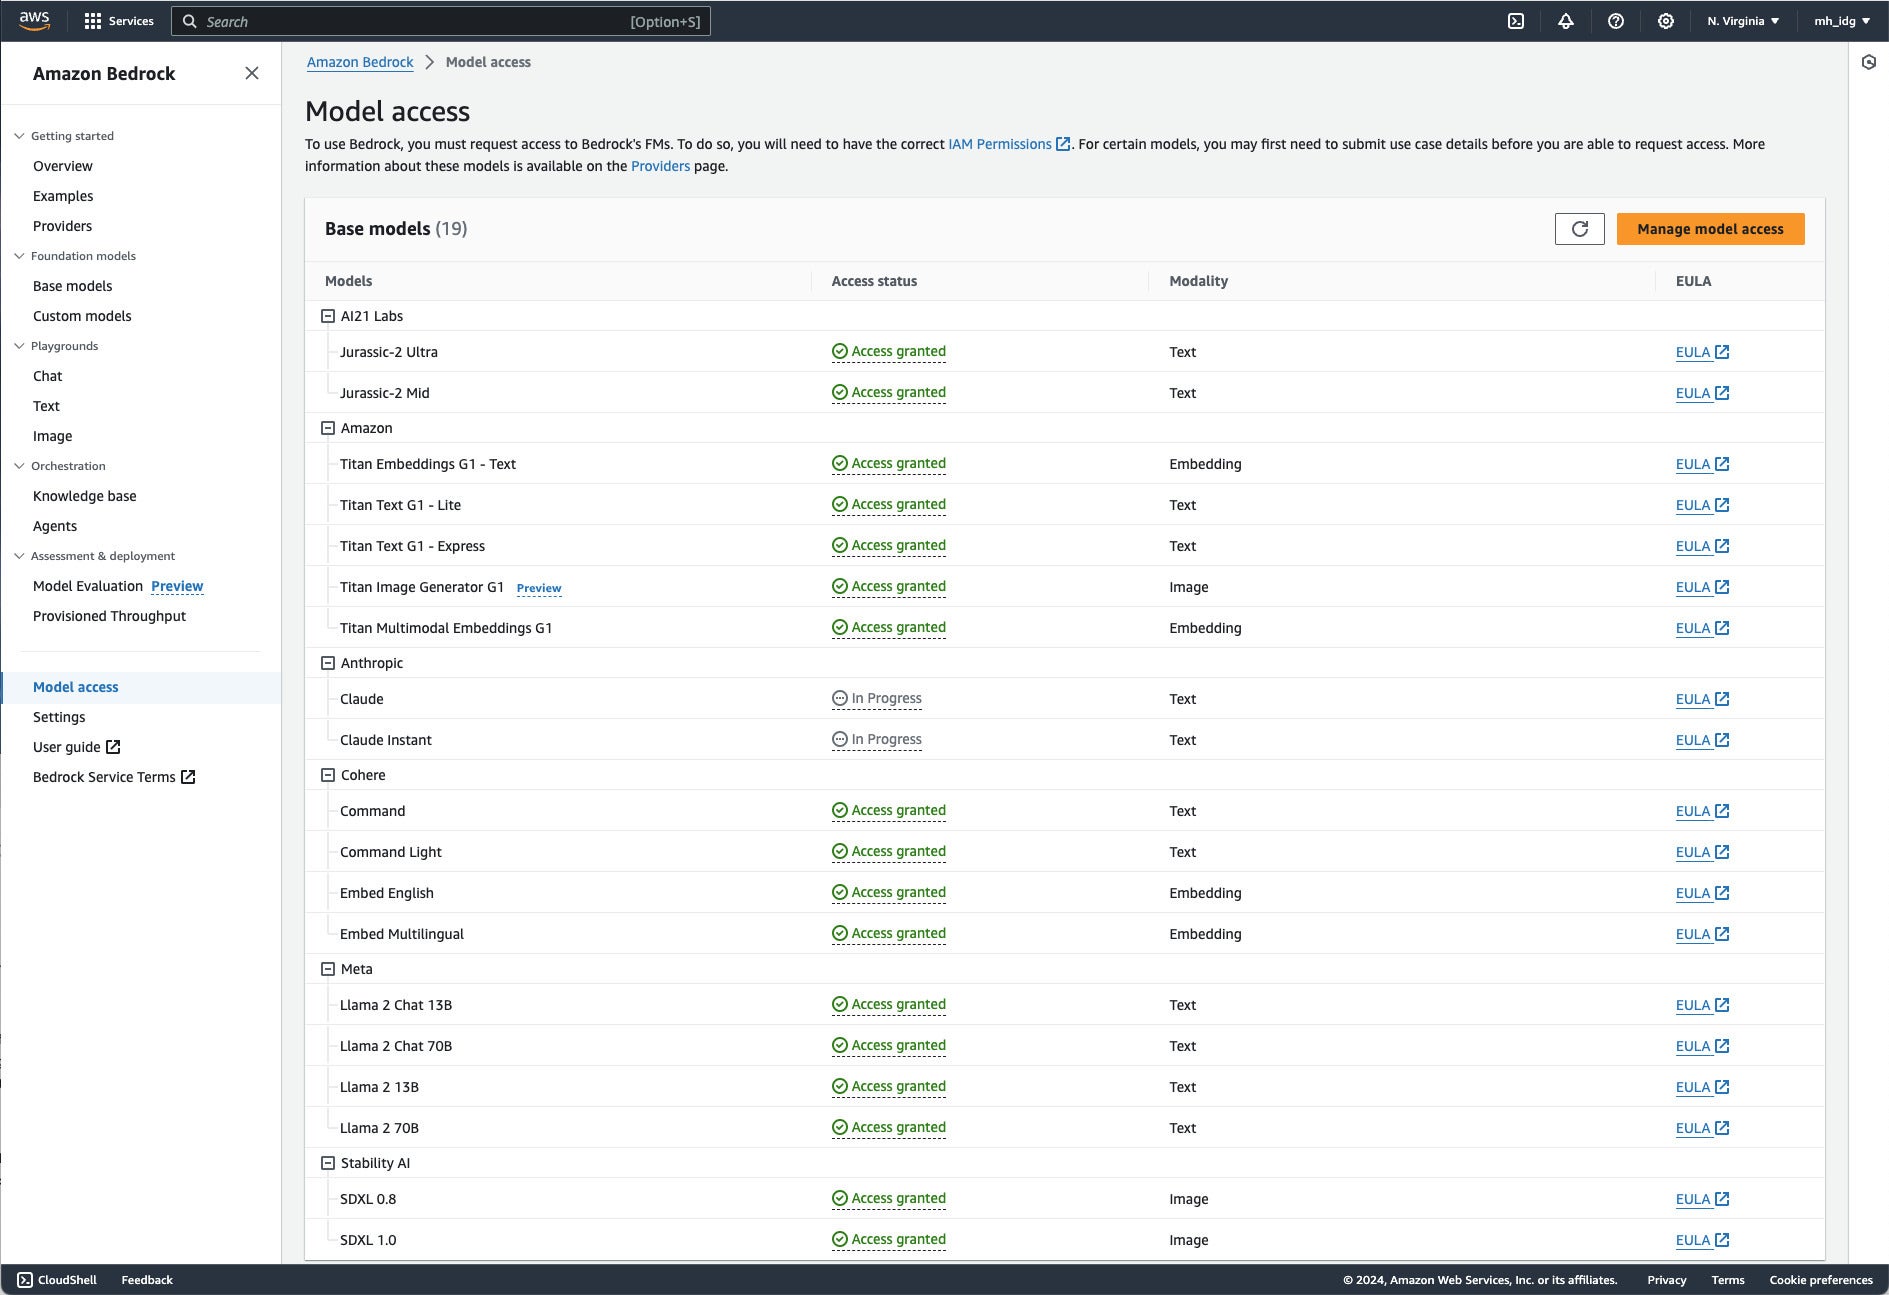Click Preview link beside Model Evaluation
Viewport: 1889px width, 1295px height.
click(177, 586)
